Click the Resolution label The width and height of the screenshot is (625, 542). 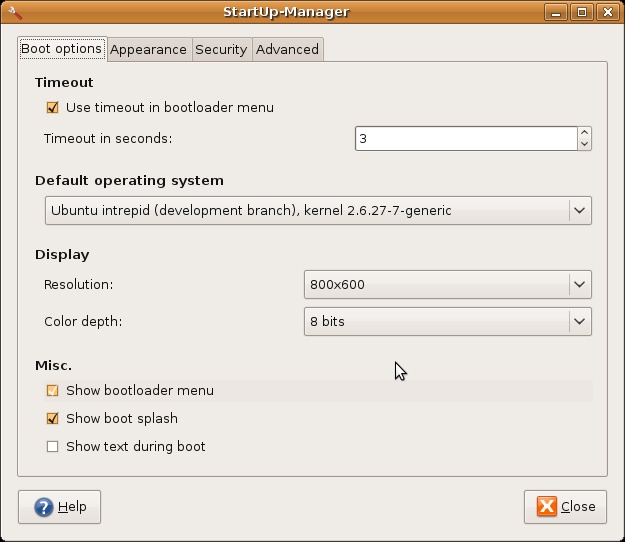click(79, 285)
